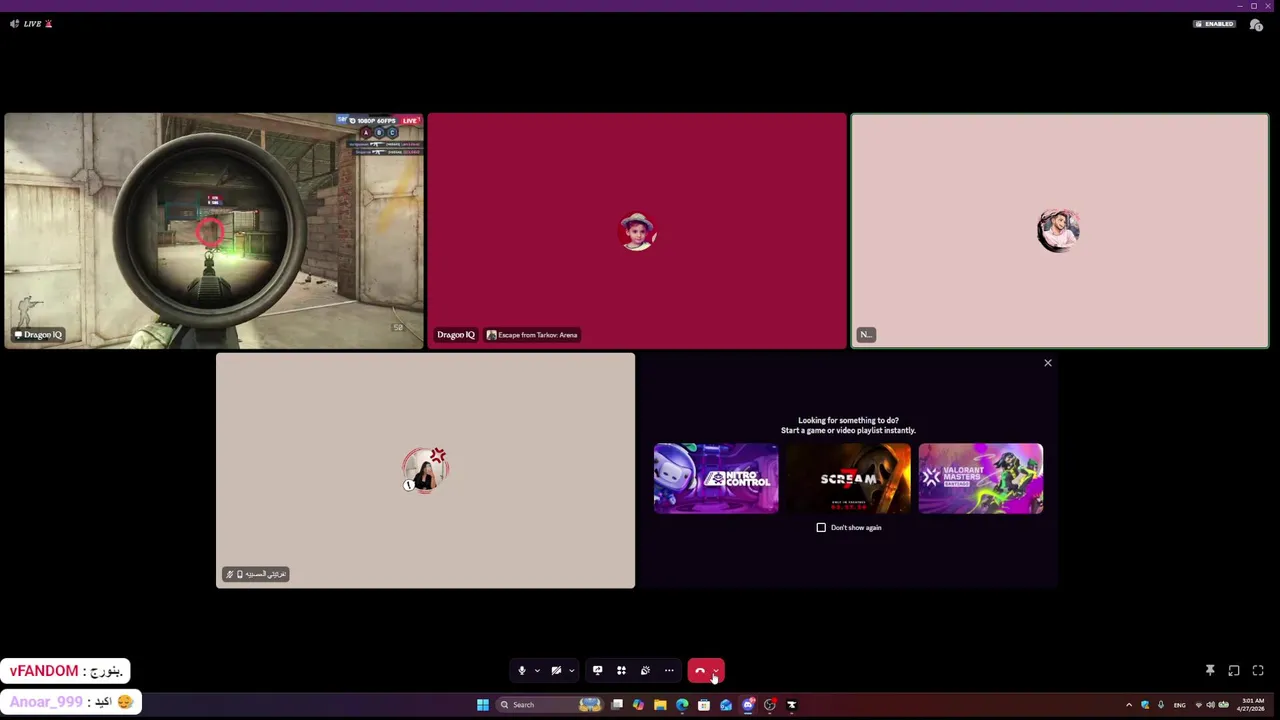Open the clock showing 3:01 AM

(1253, 705)
